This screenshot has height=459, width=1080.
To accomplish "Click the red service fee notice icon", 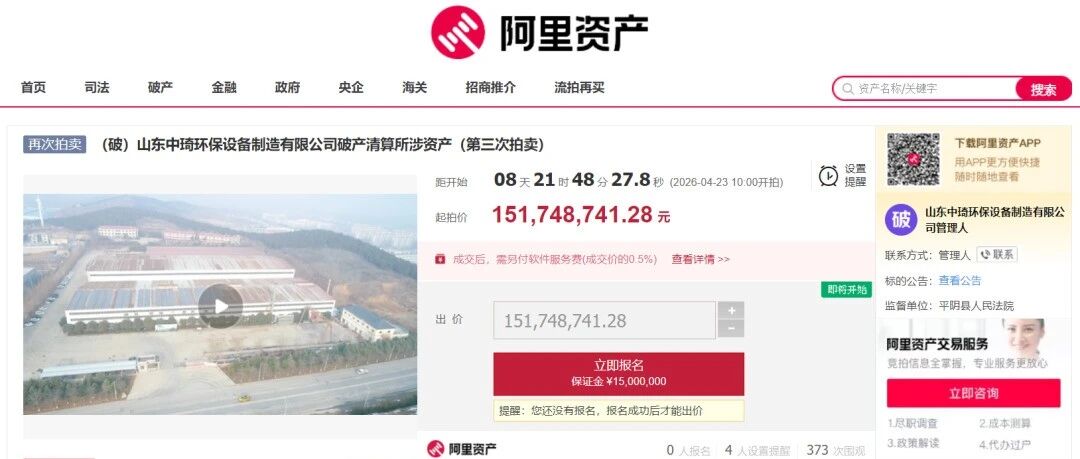I will pos(439,259).
